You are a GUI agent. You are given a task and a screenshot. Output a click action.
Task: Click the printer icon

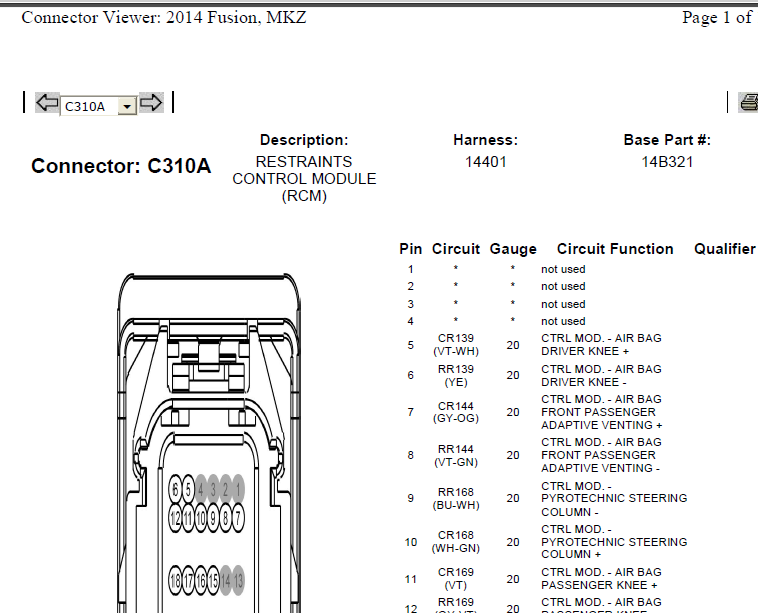tap(748, 102)
